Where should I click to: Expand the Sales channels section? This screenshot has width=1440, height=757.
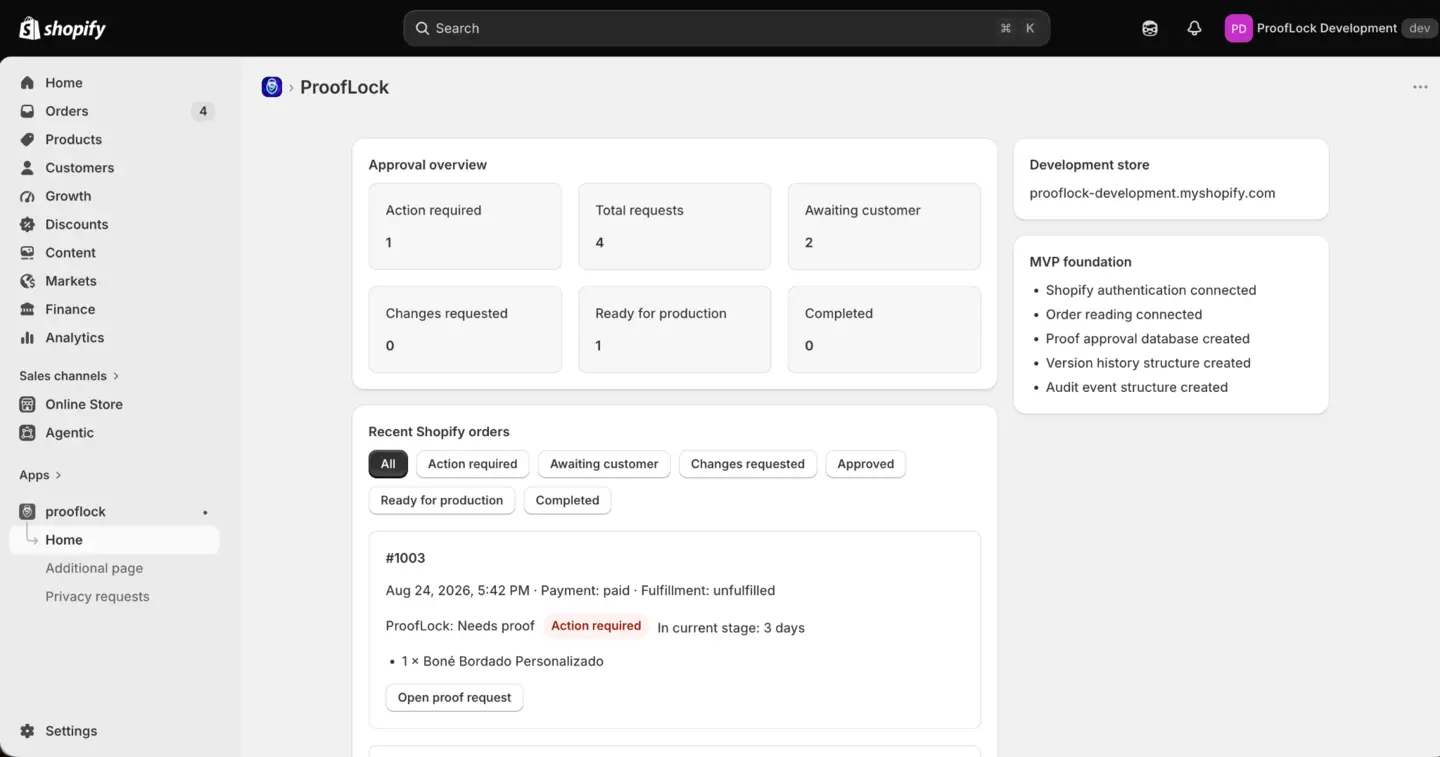coord(69,376)
